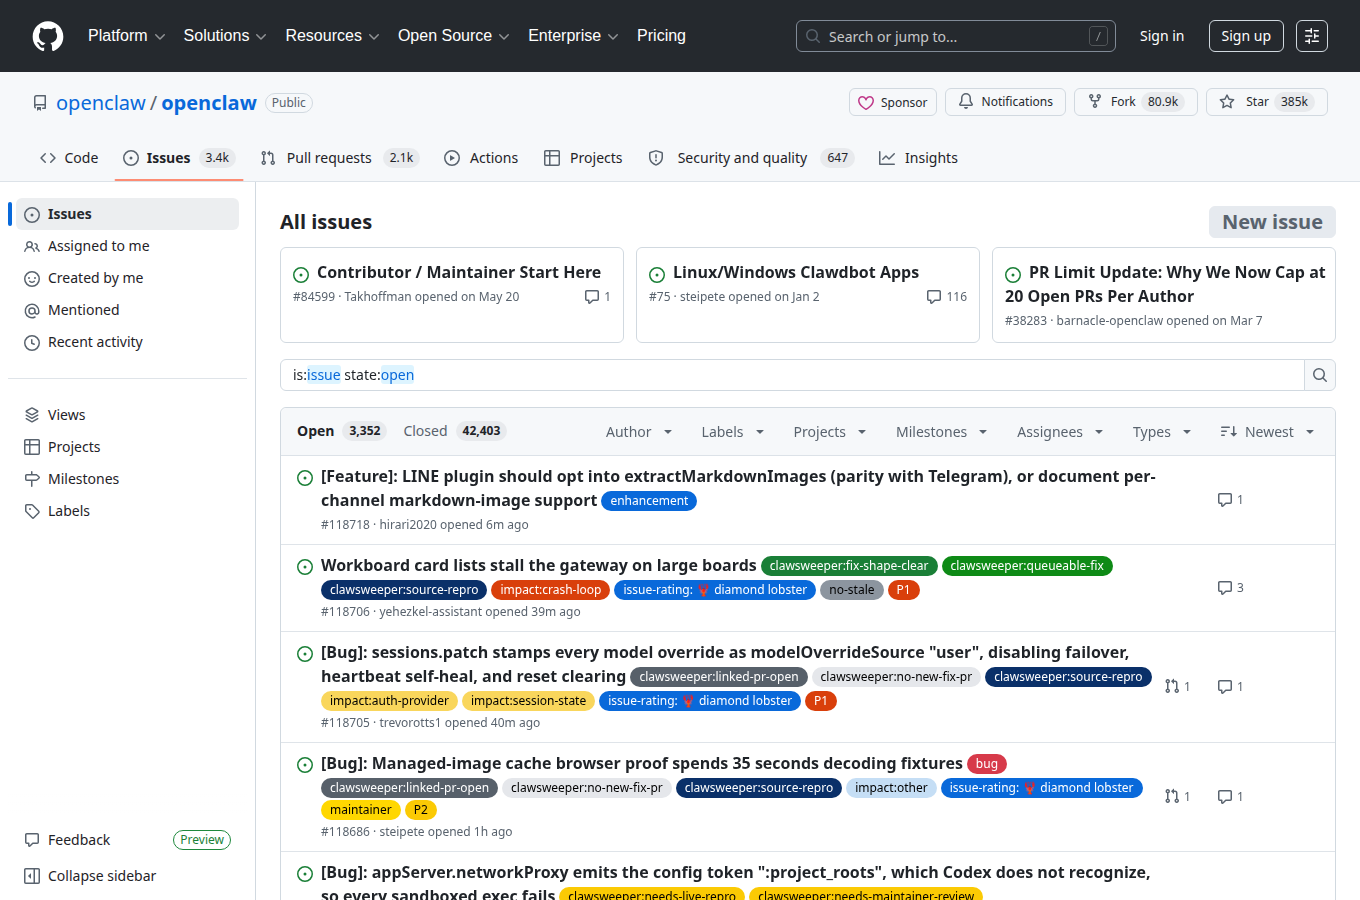Click the is:issue state:open filter field
The width and height of the screenshot is (1360, 900).
(792, 375)
